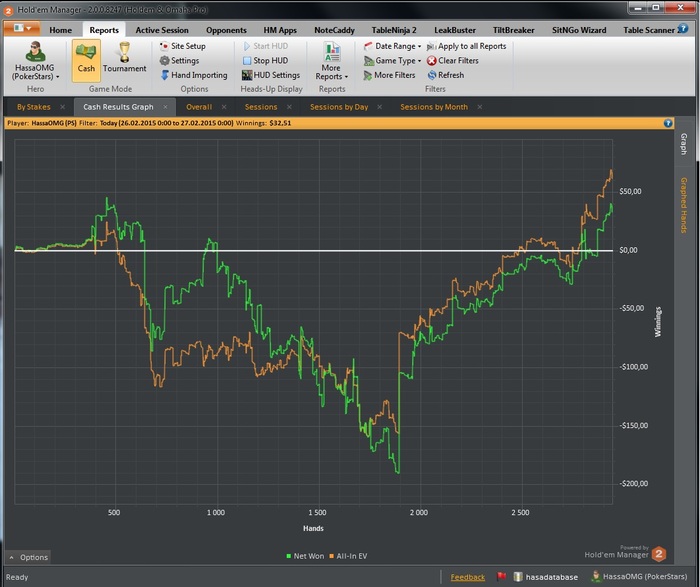Open HUD Settings
The width and height of the screenshot is (700, 587).
(271, 75)
